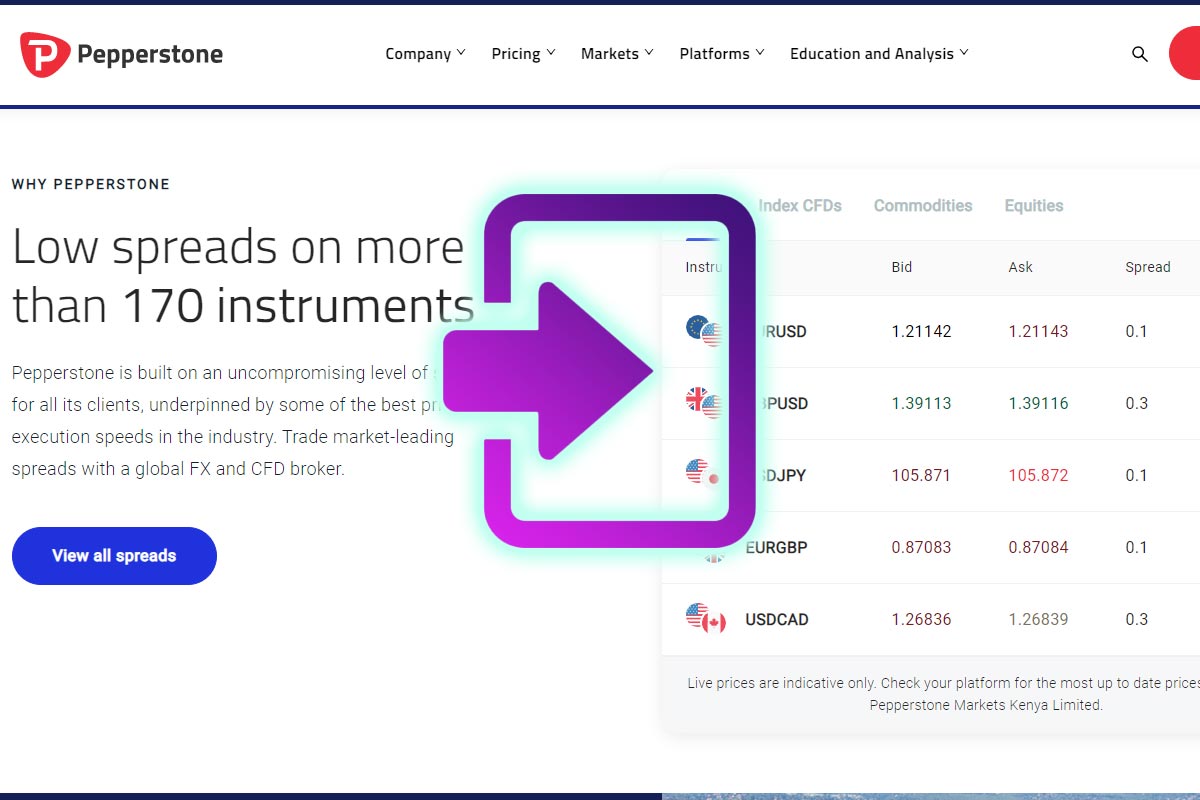Click the Pepperstone Markets Kenya Limited text
Screen dimensions: 1200x800
pyautogui.click(x=986, y=705)
